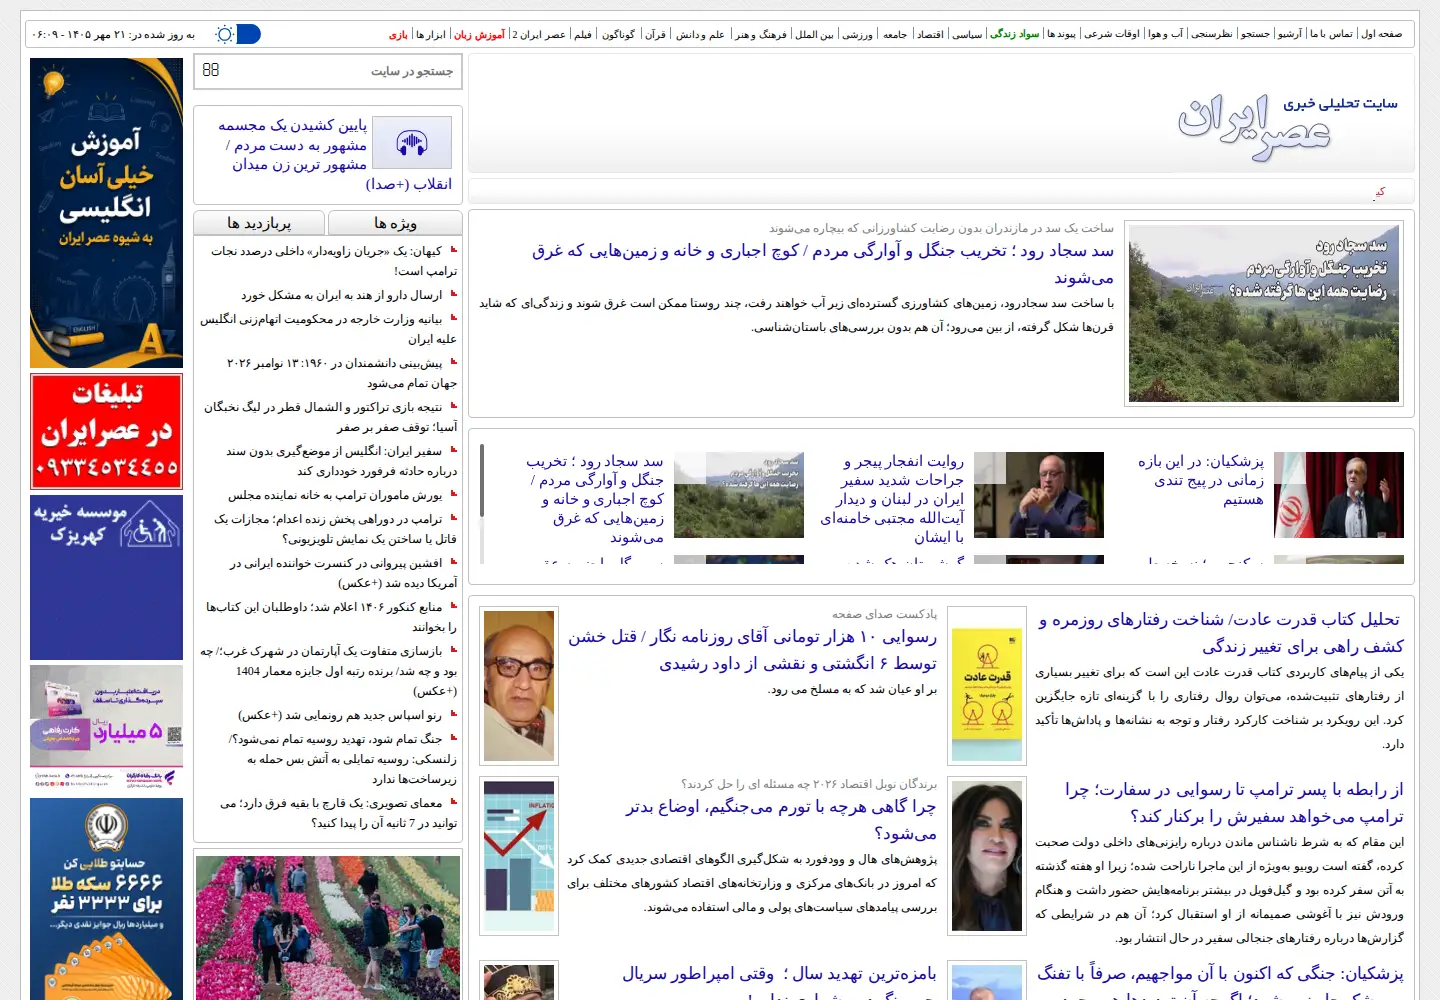
Task: Open 'آموزش زبان' red menu item
Action: point(480,34)
